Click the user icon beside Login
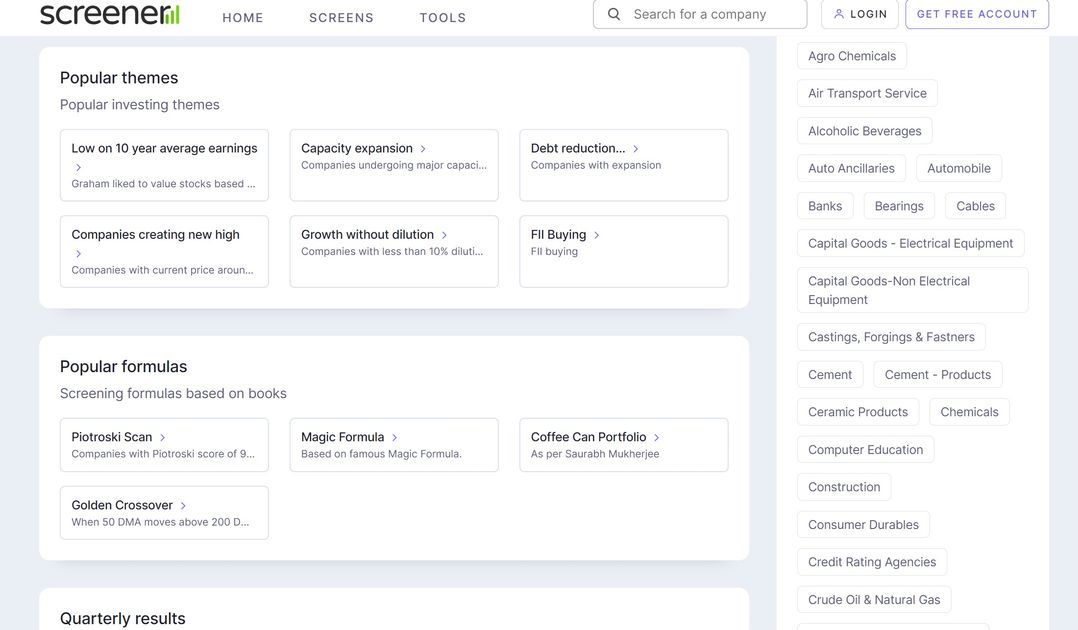Viewport: 1078px width, 630px height. pos(839,14)
